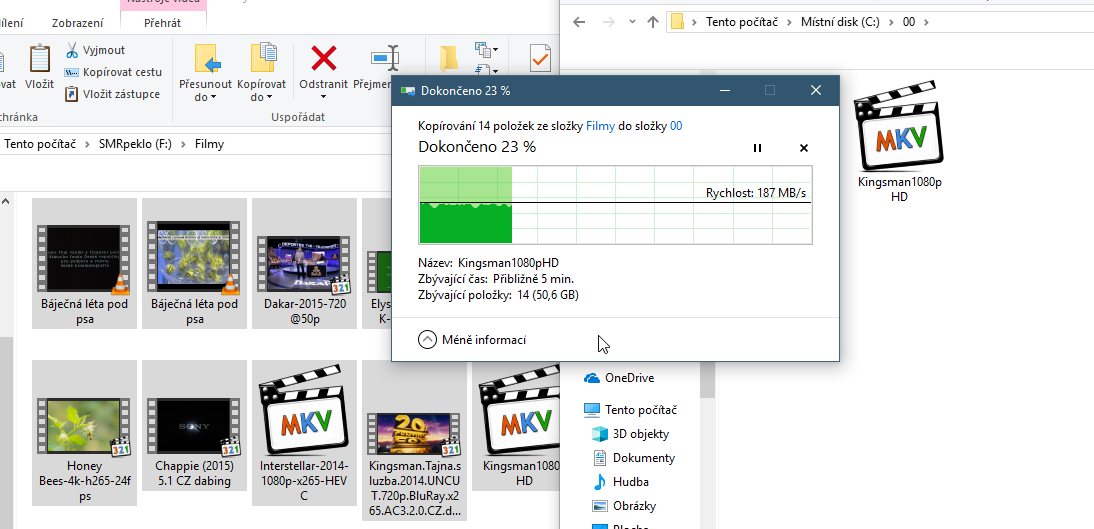
Task: Click the 00 destination folder link
Action: (x=676, y=126)
